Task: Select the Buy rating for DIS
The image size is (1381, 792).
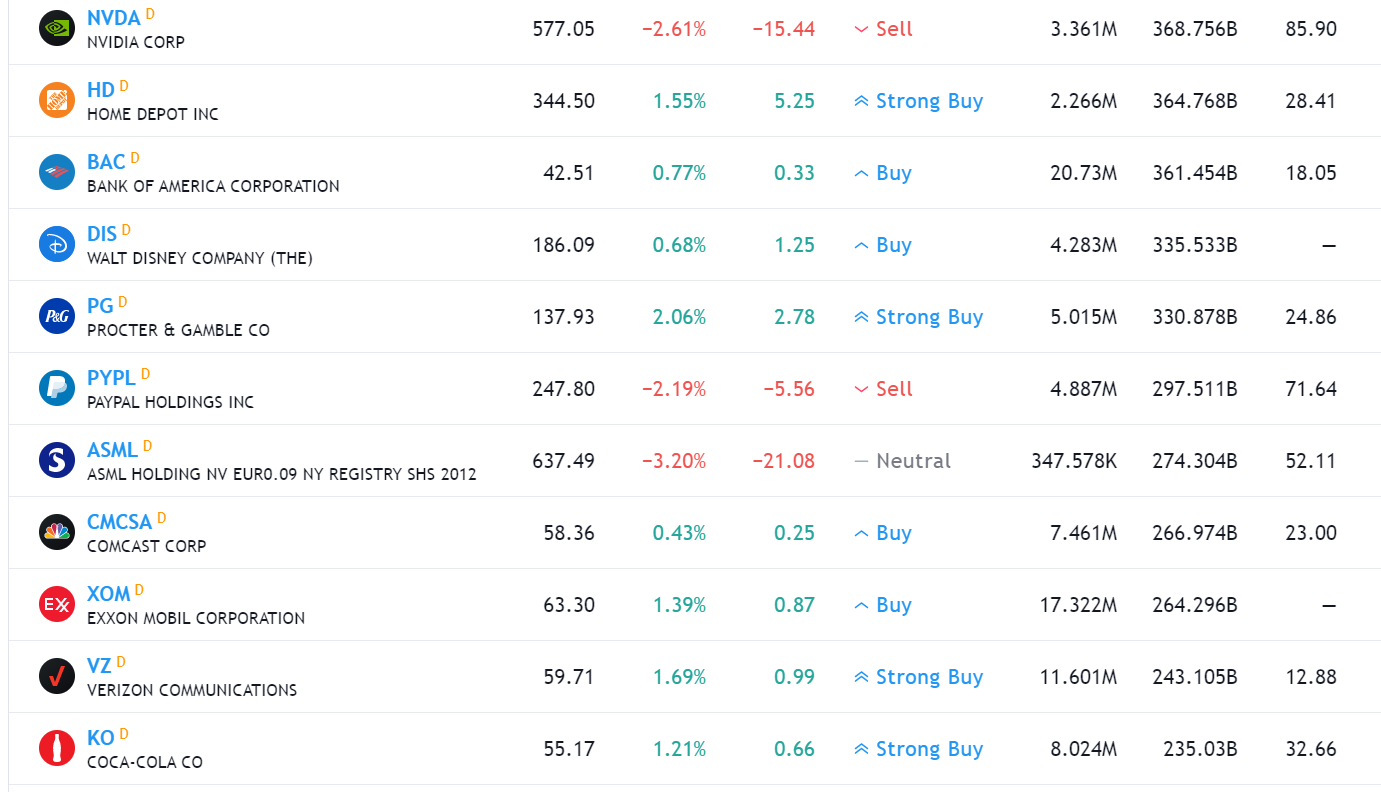Action: (x=882, y=245)
